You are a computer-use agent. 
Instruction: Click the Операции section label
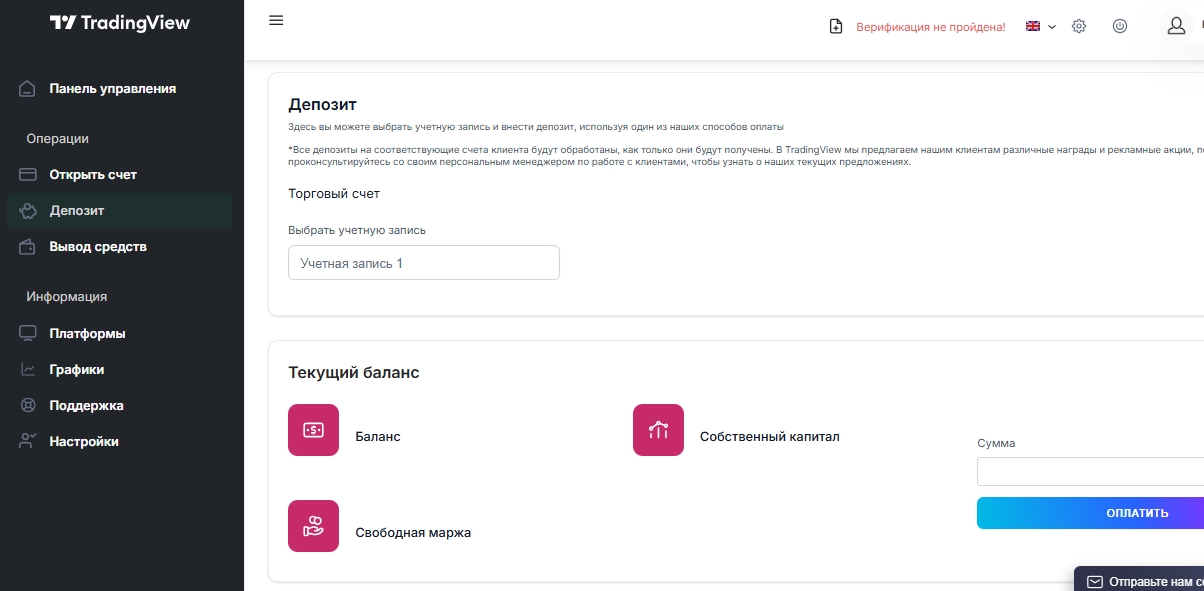[x=58, y=139]
